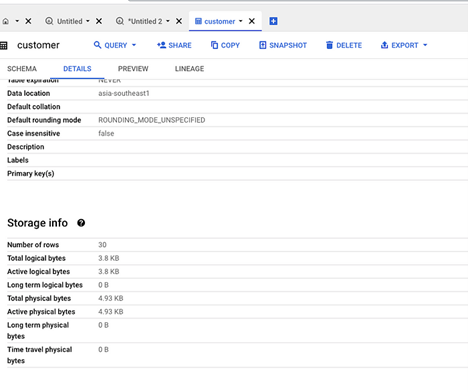
Task: Open the customer tab dropdown arrow
Action: [241, 21]
